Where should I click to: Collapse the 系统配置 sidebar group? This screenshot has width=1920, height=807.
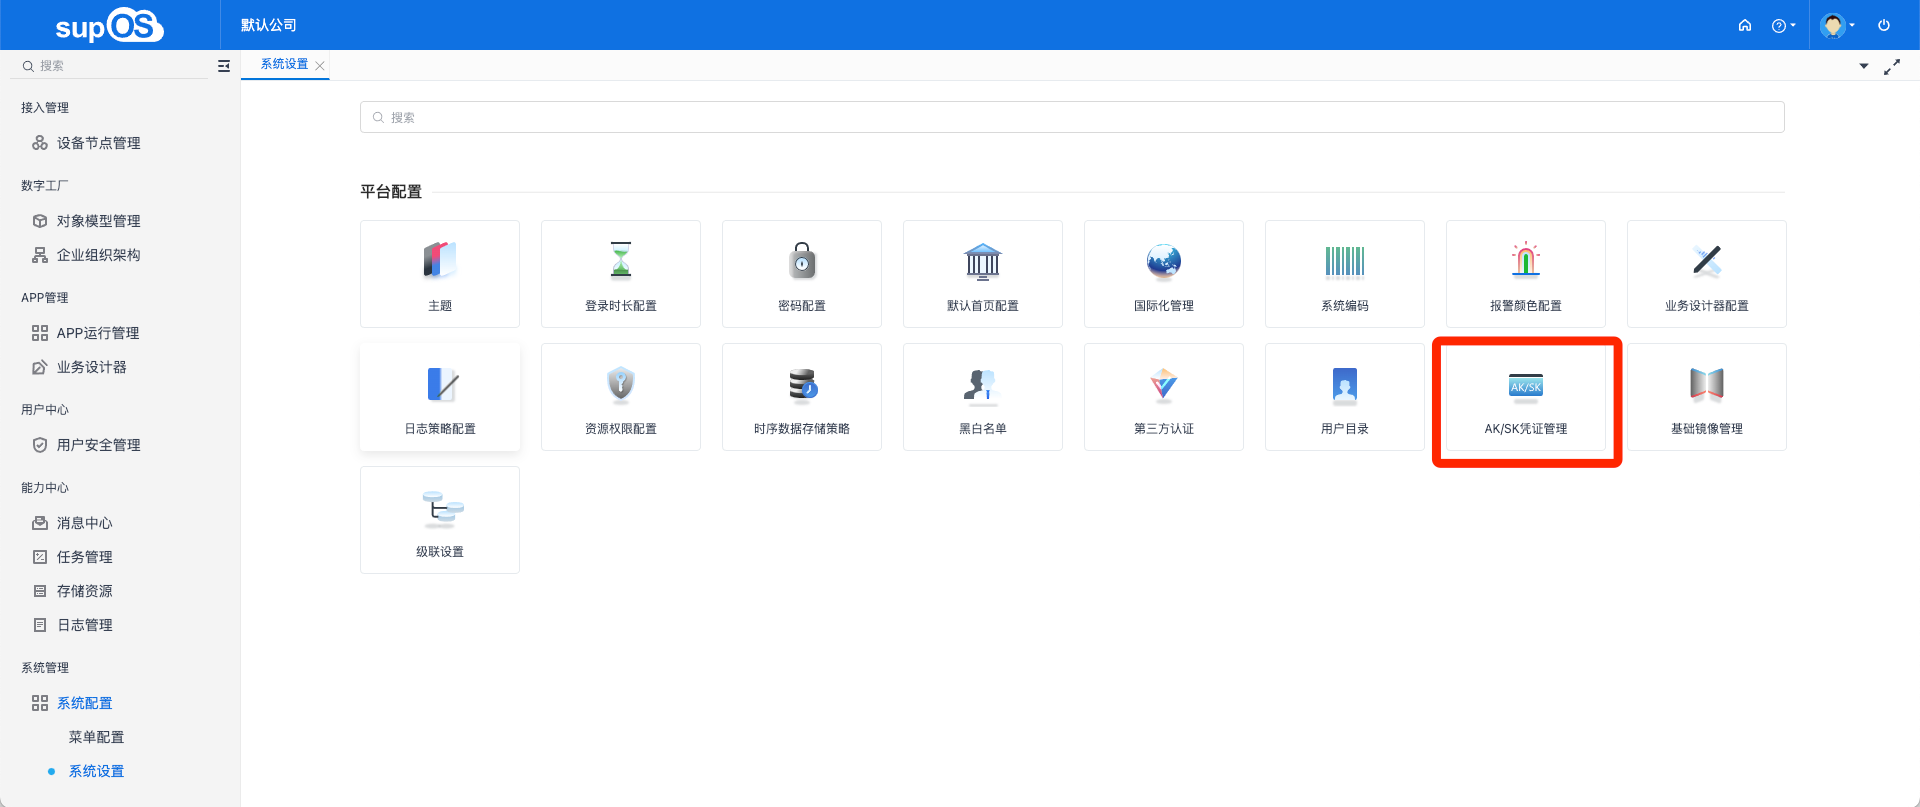click(x=85, y=703)
